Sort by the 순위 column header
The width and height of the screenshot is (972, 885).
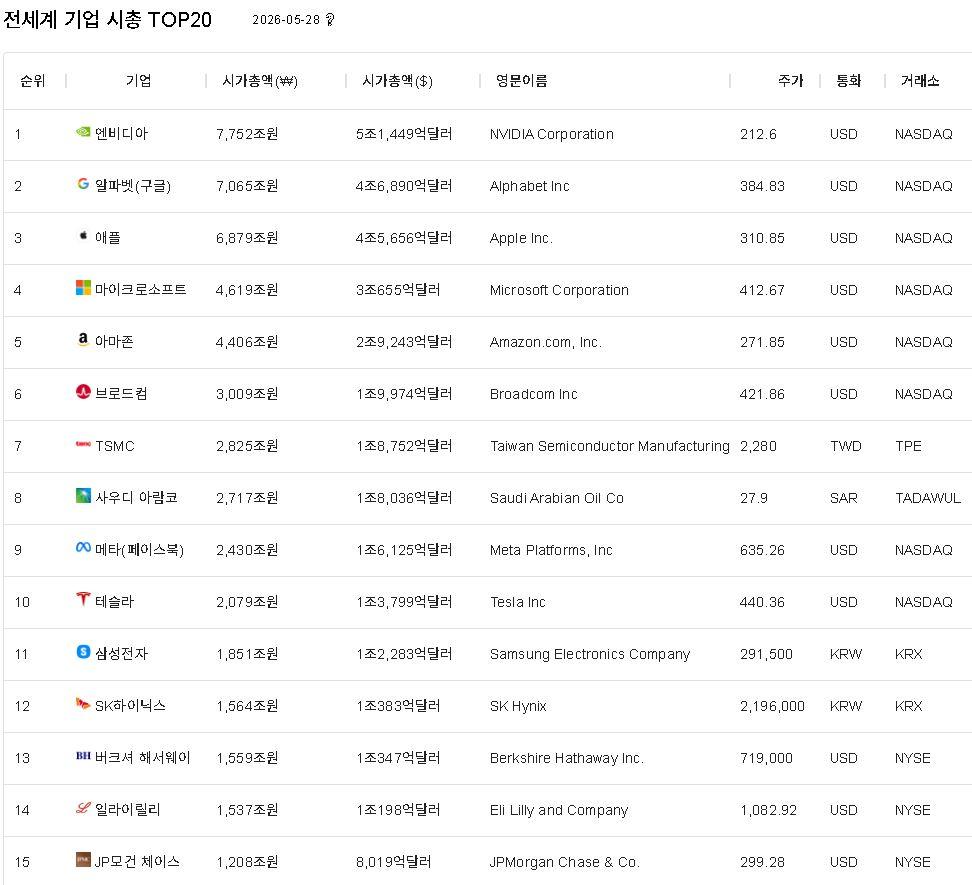32,81
